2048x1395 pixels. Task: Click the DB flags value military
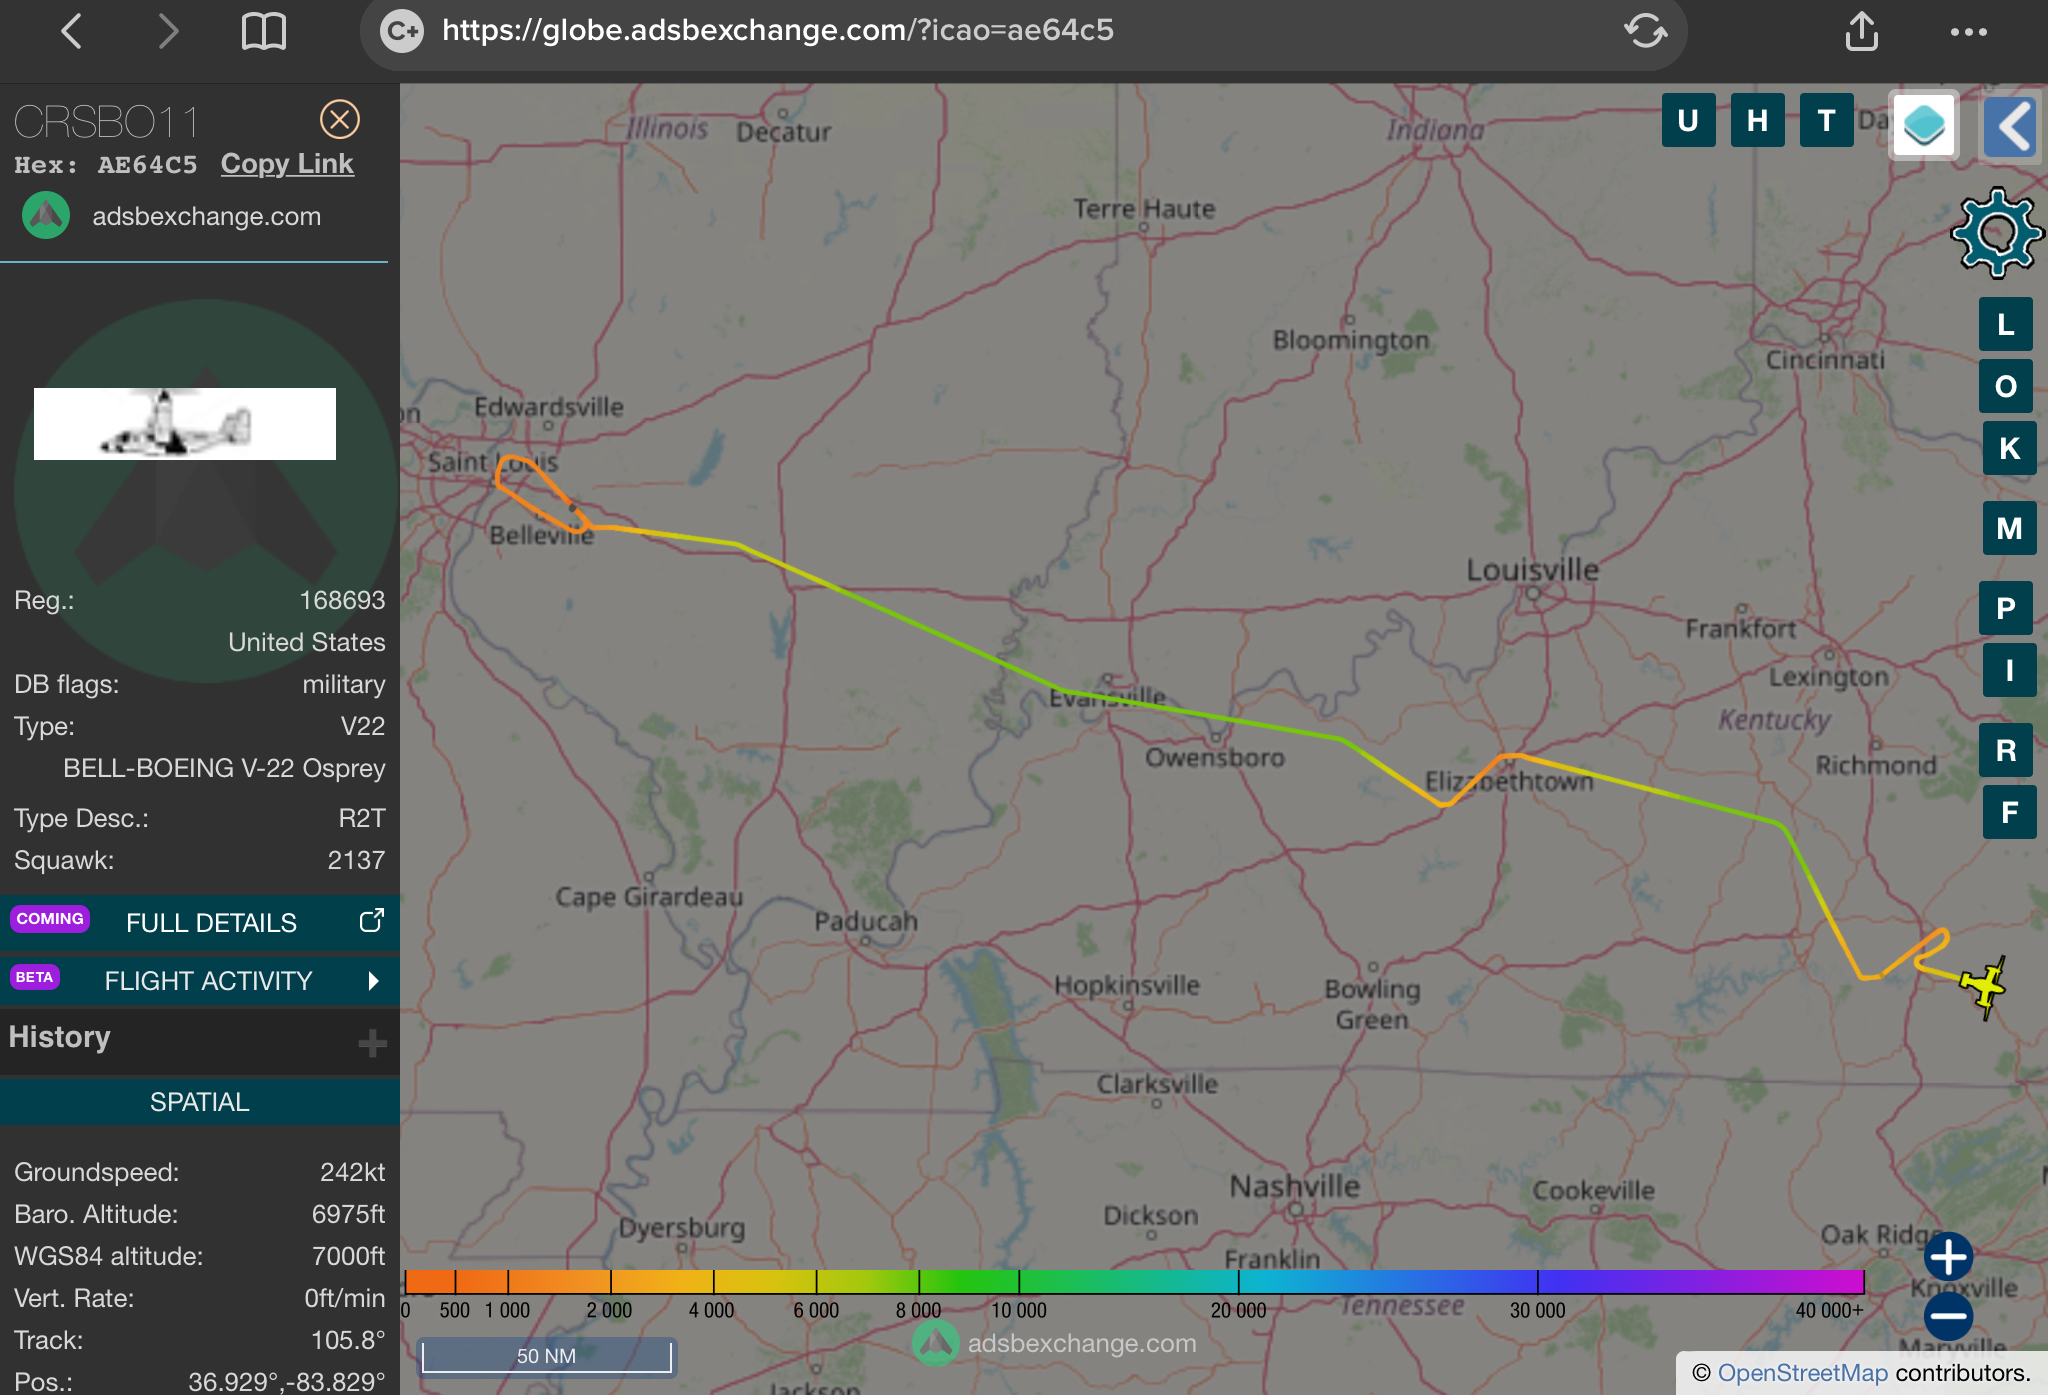click(344, 684)
